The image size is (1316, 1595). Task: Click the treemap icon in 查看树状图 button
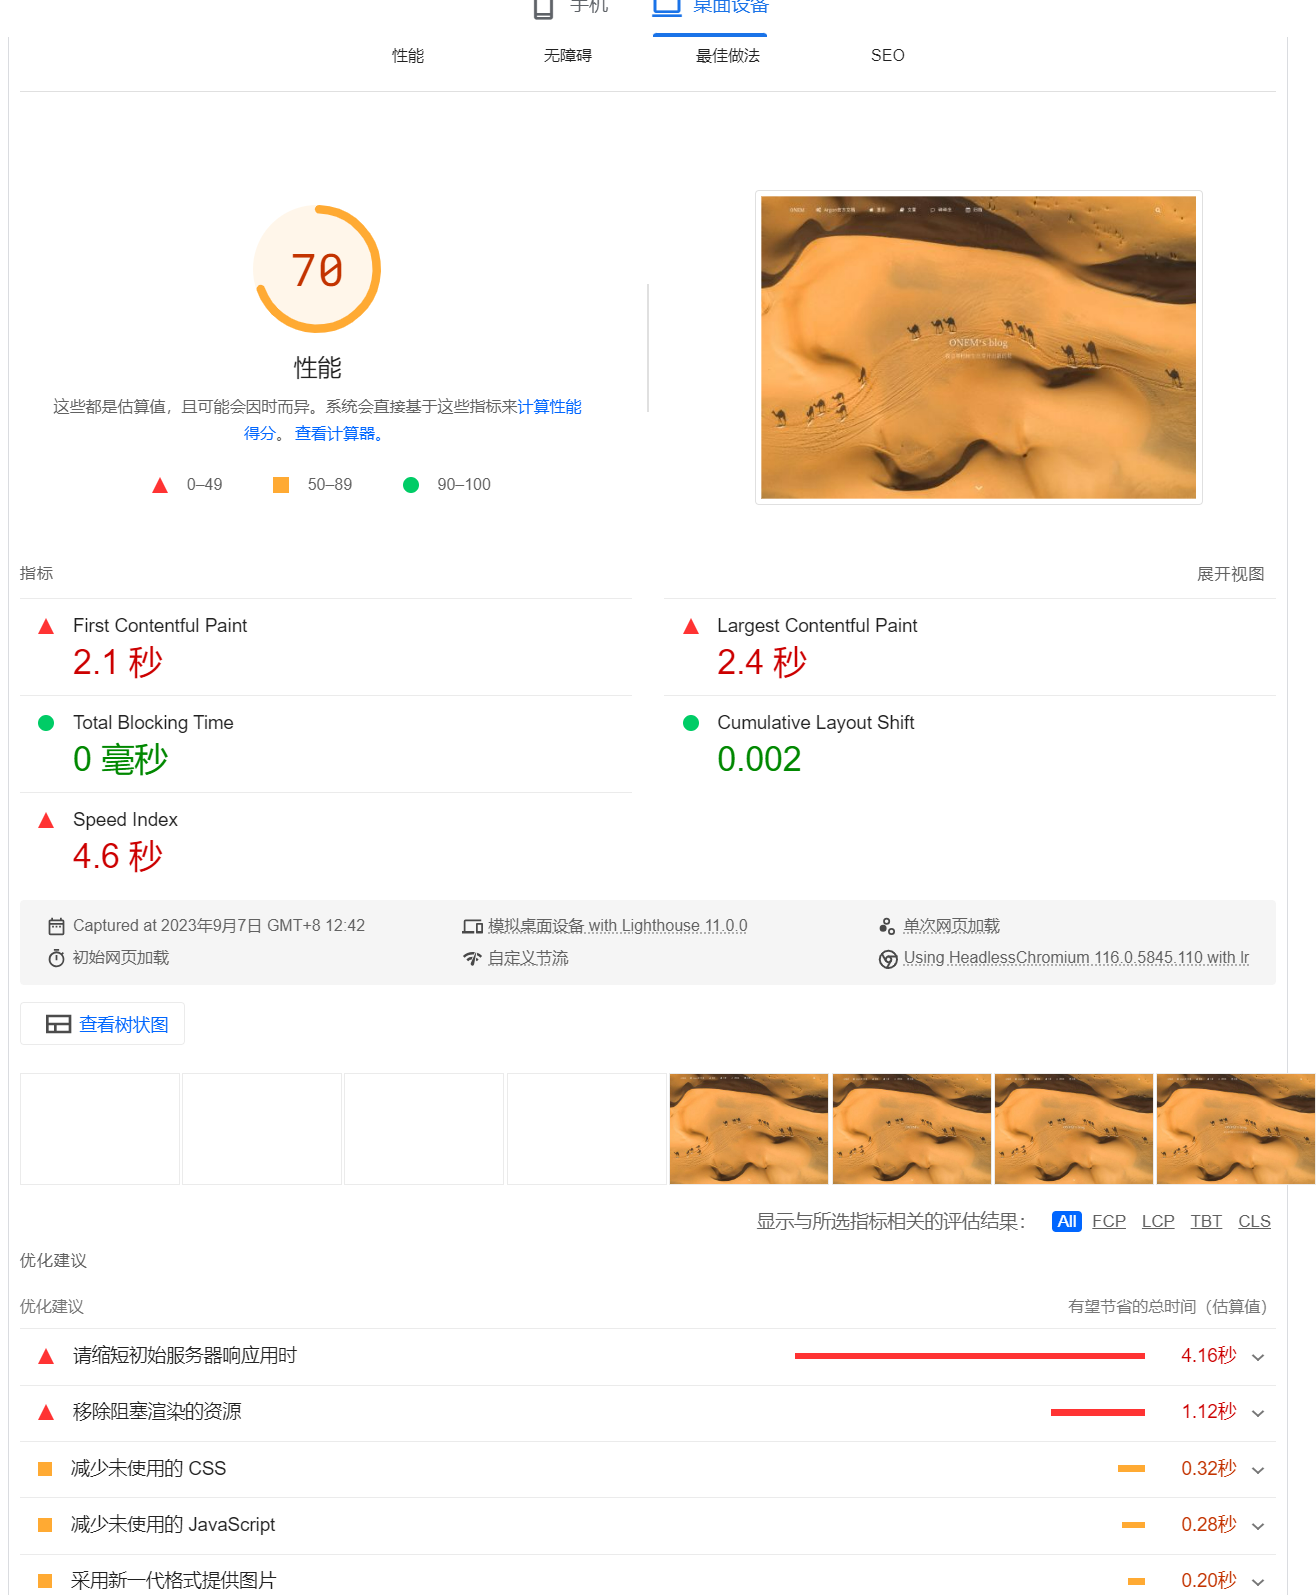click(59, 1024)
